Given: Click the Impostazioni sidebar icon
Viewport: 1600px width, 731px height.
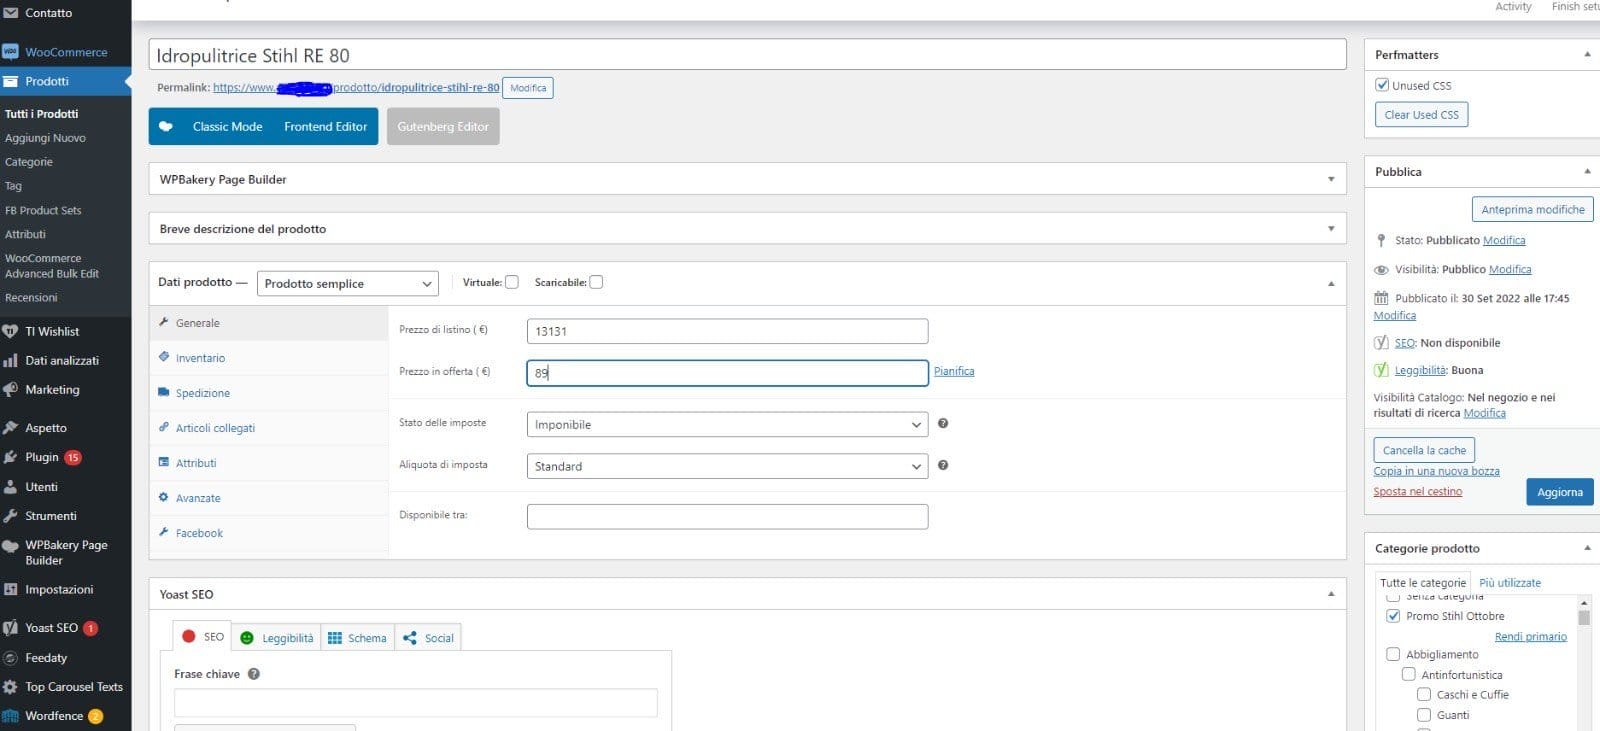Looking at the screenshot, I should pyautogui.click(x=11, y=590).
